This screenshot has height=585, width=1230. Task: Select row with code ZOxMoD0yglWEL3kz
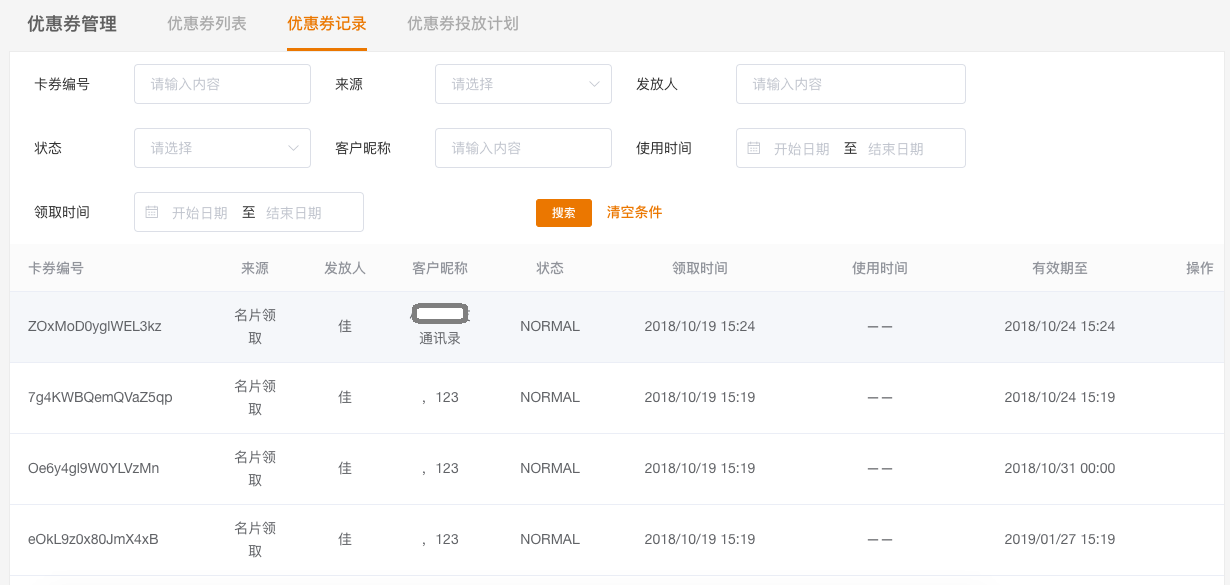[x=95, y=326]
